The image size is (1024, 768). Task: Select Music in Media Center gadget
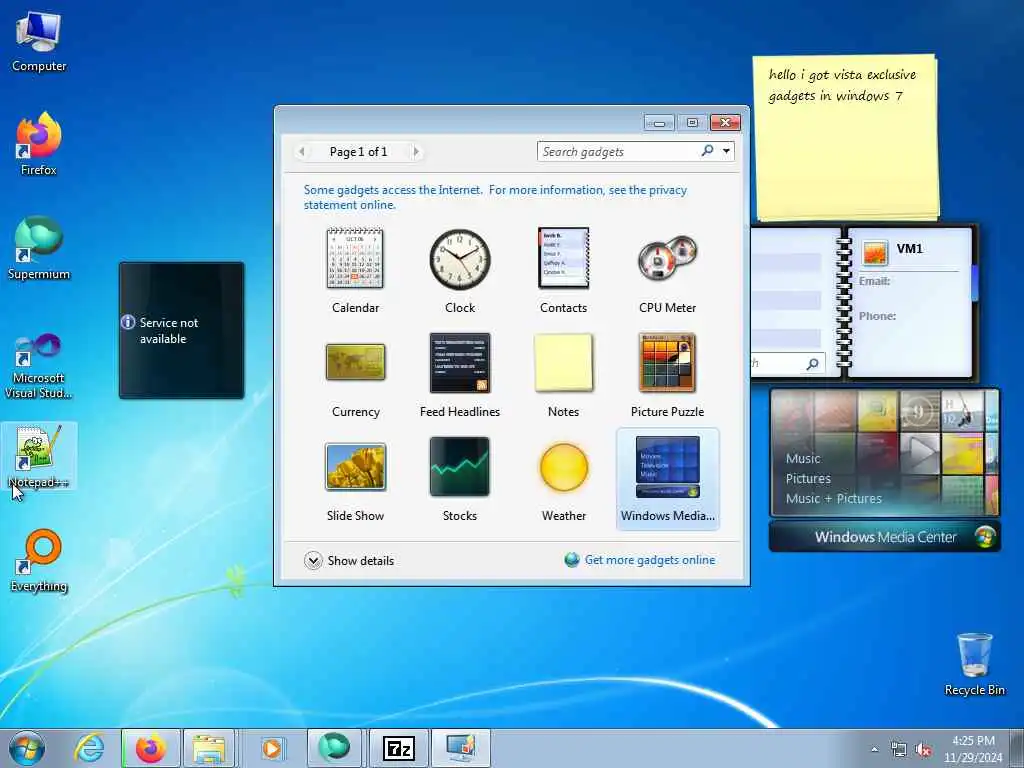(803, 458)
